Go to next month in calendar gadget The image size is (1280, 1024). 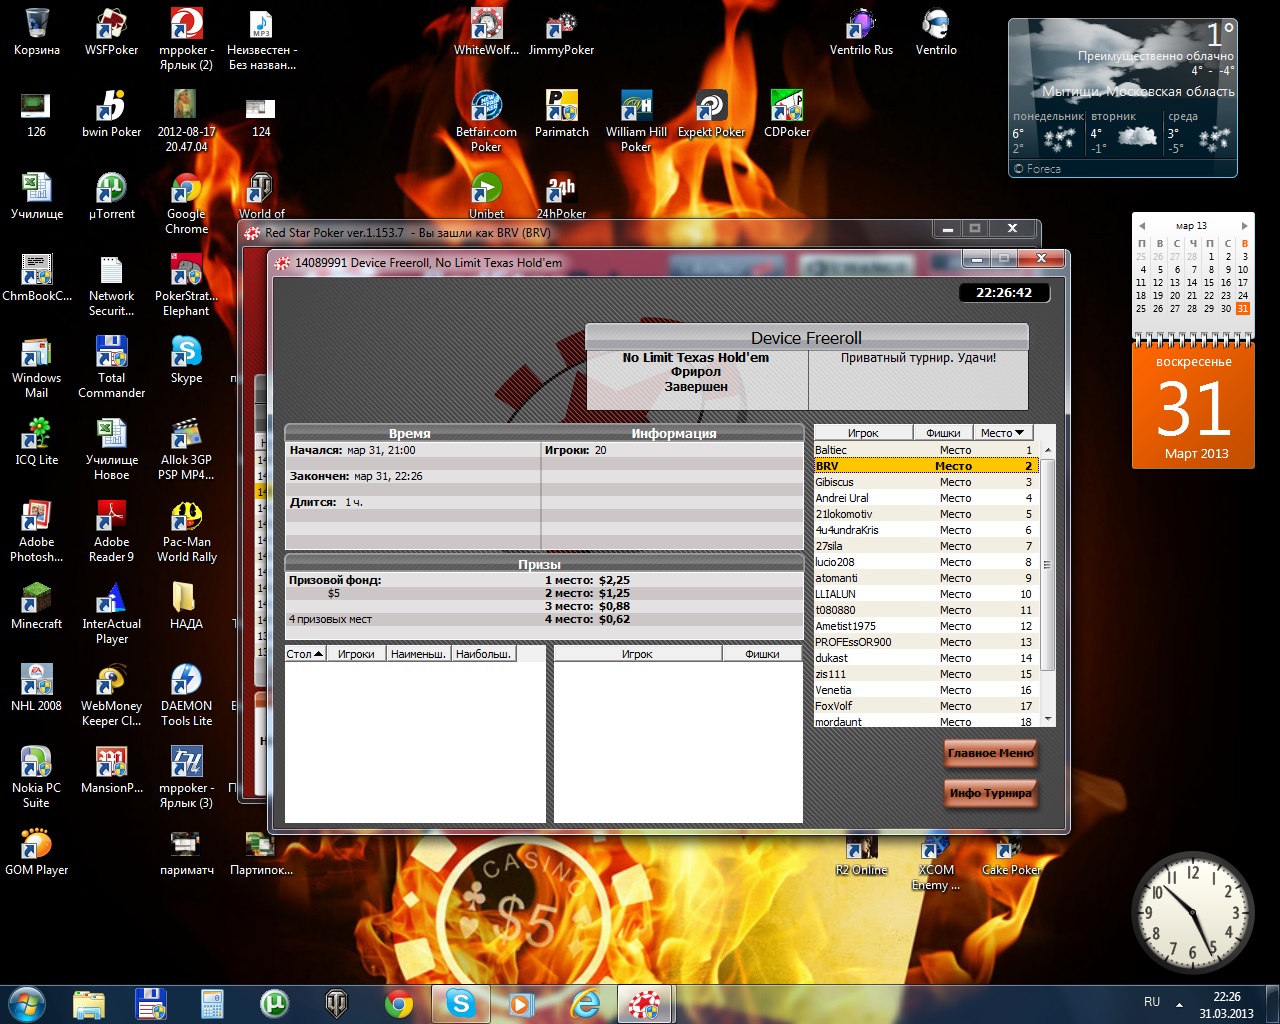point(1244,226)
